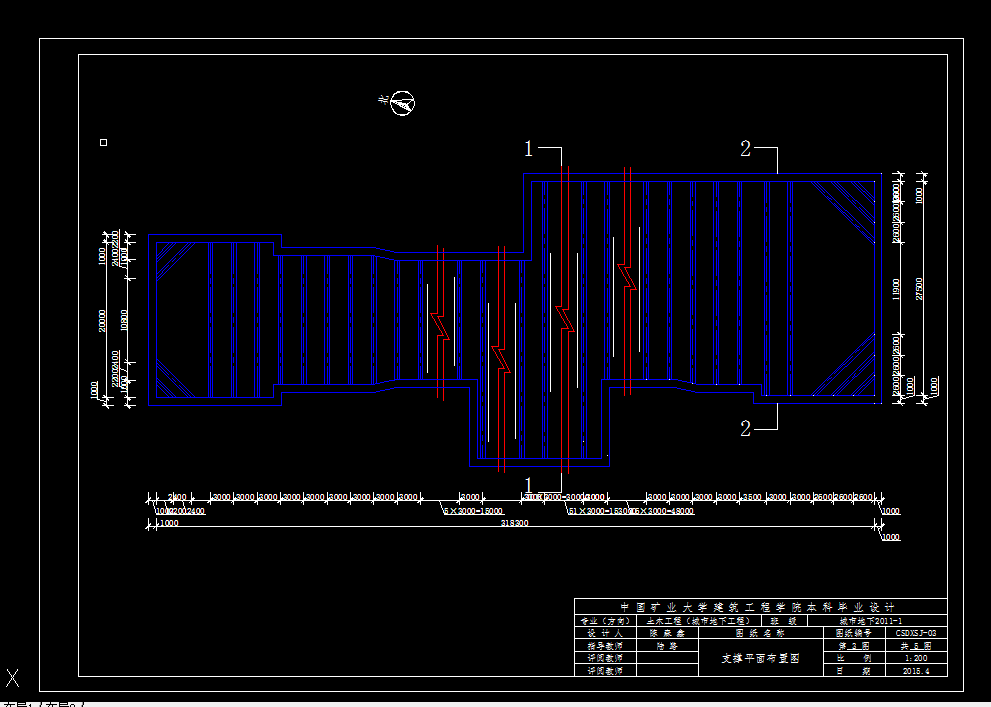Click the dimension note 5X3000=15000

point(473,511)
